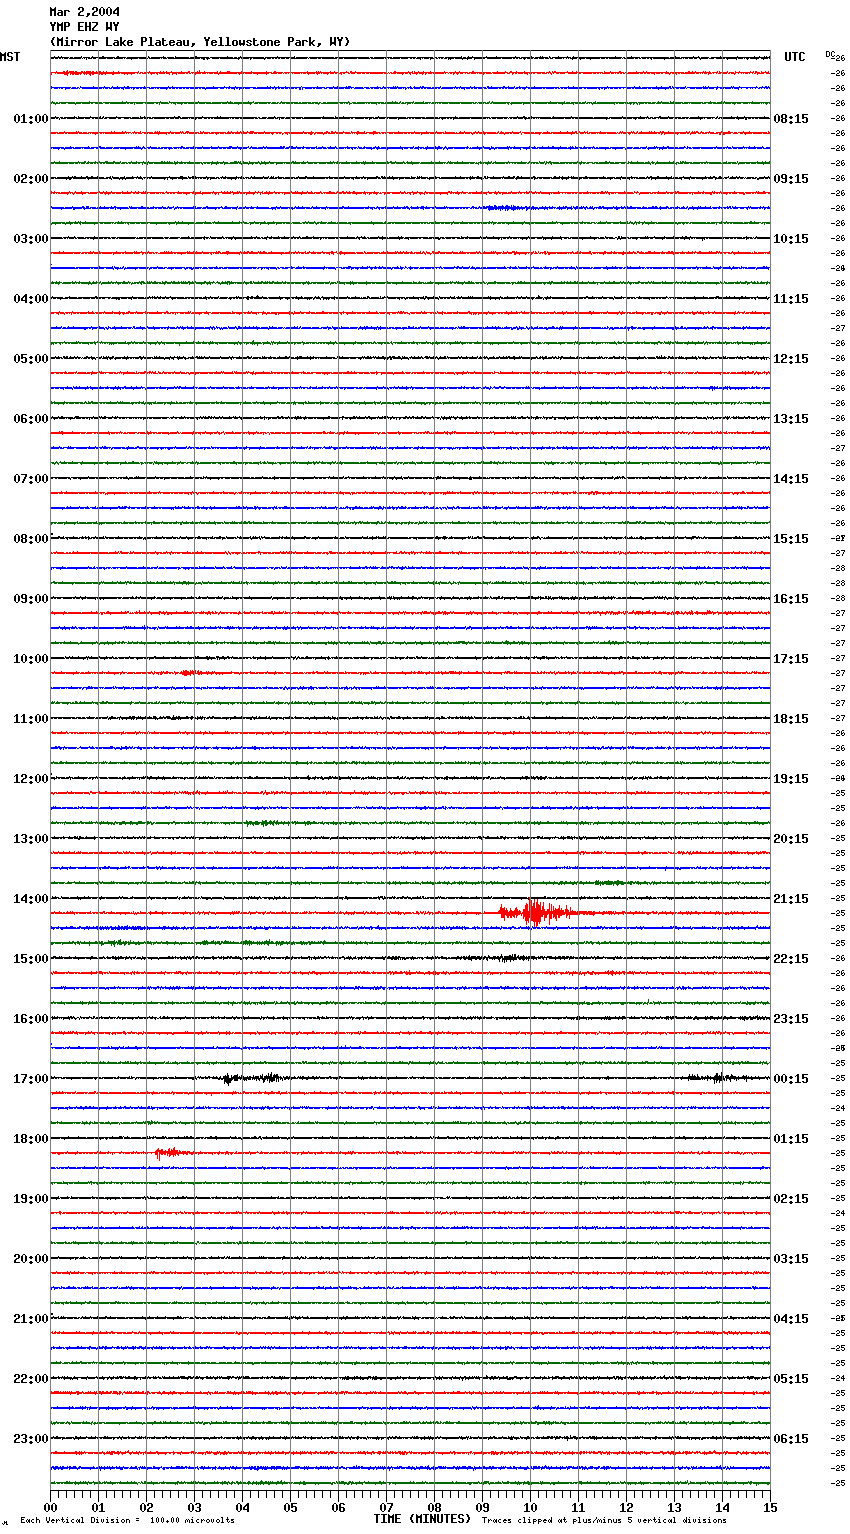The width and height of the screenshot is (850, 1534).
Task: Select the 01:00 MST time label
Action: pyautogui.click(x=31, y=119)
